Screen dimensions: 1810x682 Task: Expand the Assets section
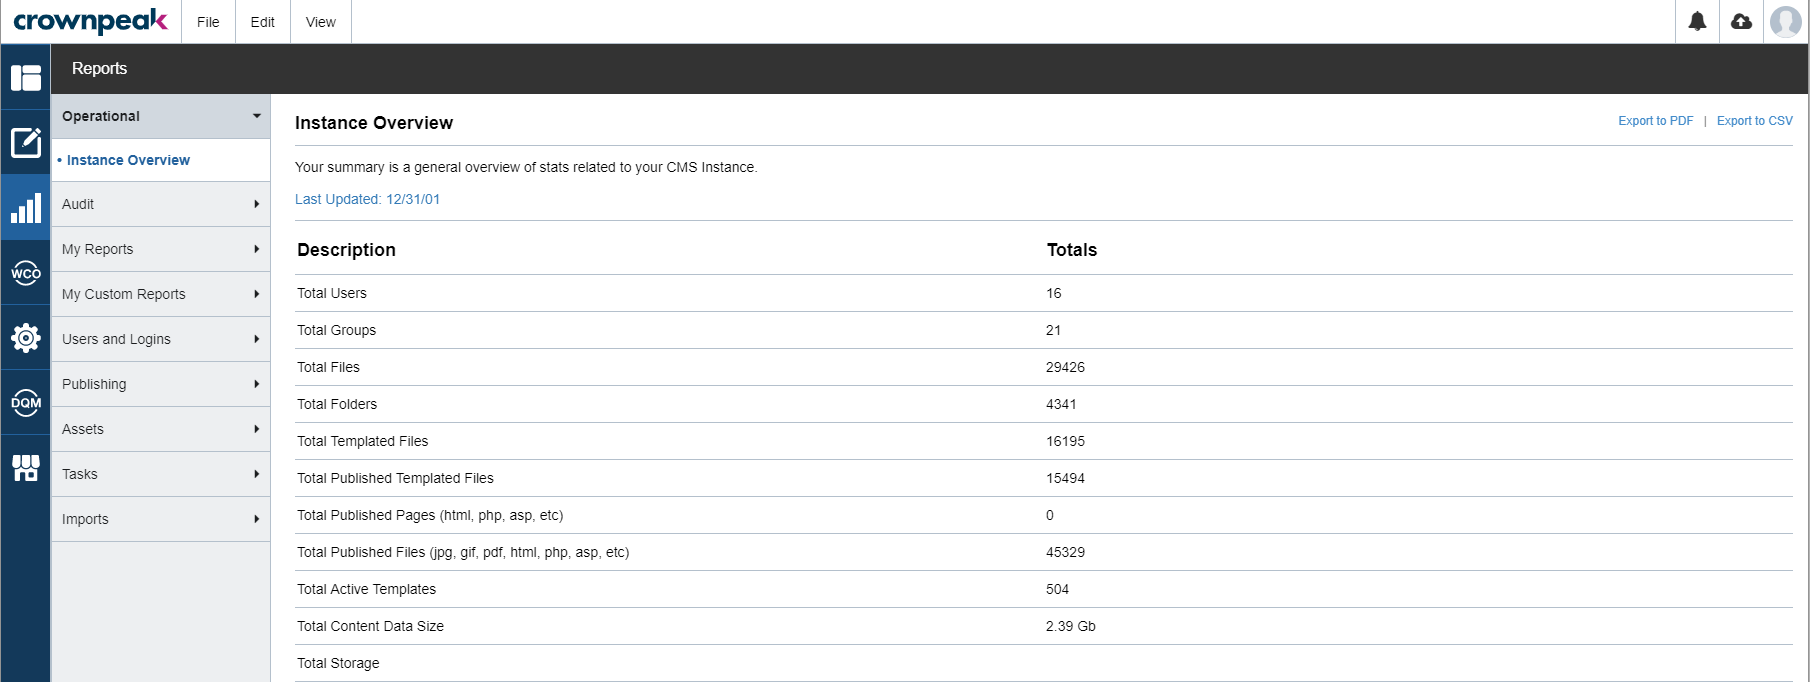(161, 429)
